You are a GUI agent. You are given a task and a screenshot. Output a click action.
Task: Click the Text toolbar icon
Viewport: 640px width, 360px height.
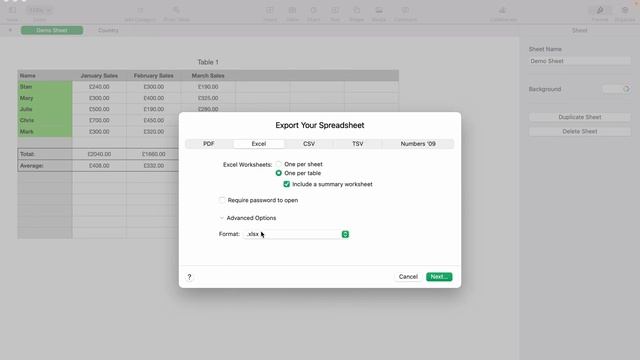335,10
